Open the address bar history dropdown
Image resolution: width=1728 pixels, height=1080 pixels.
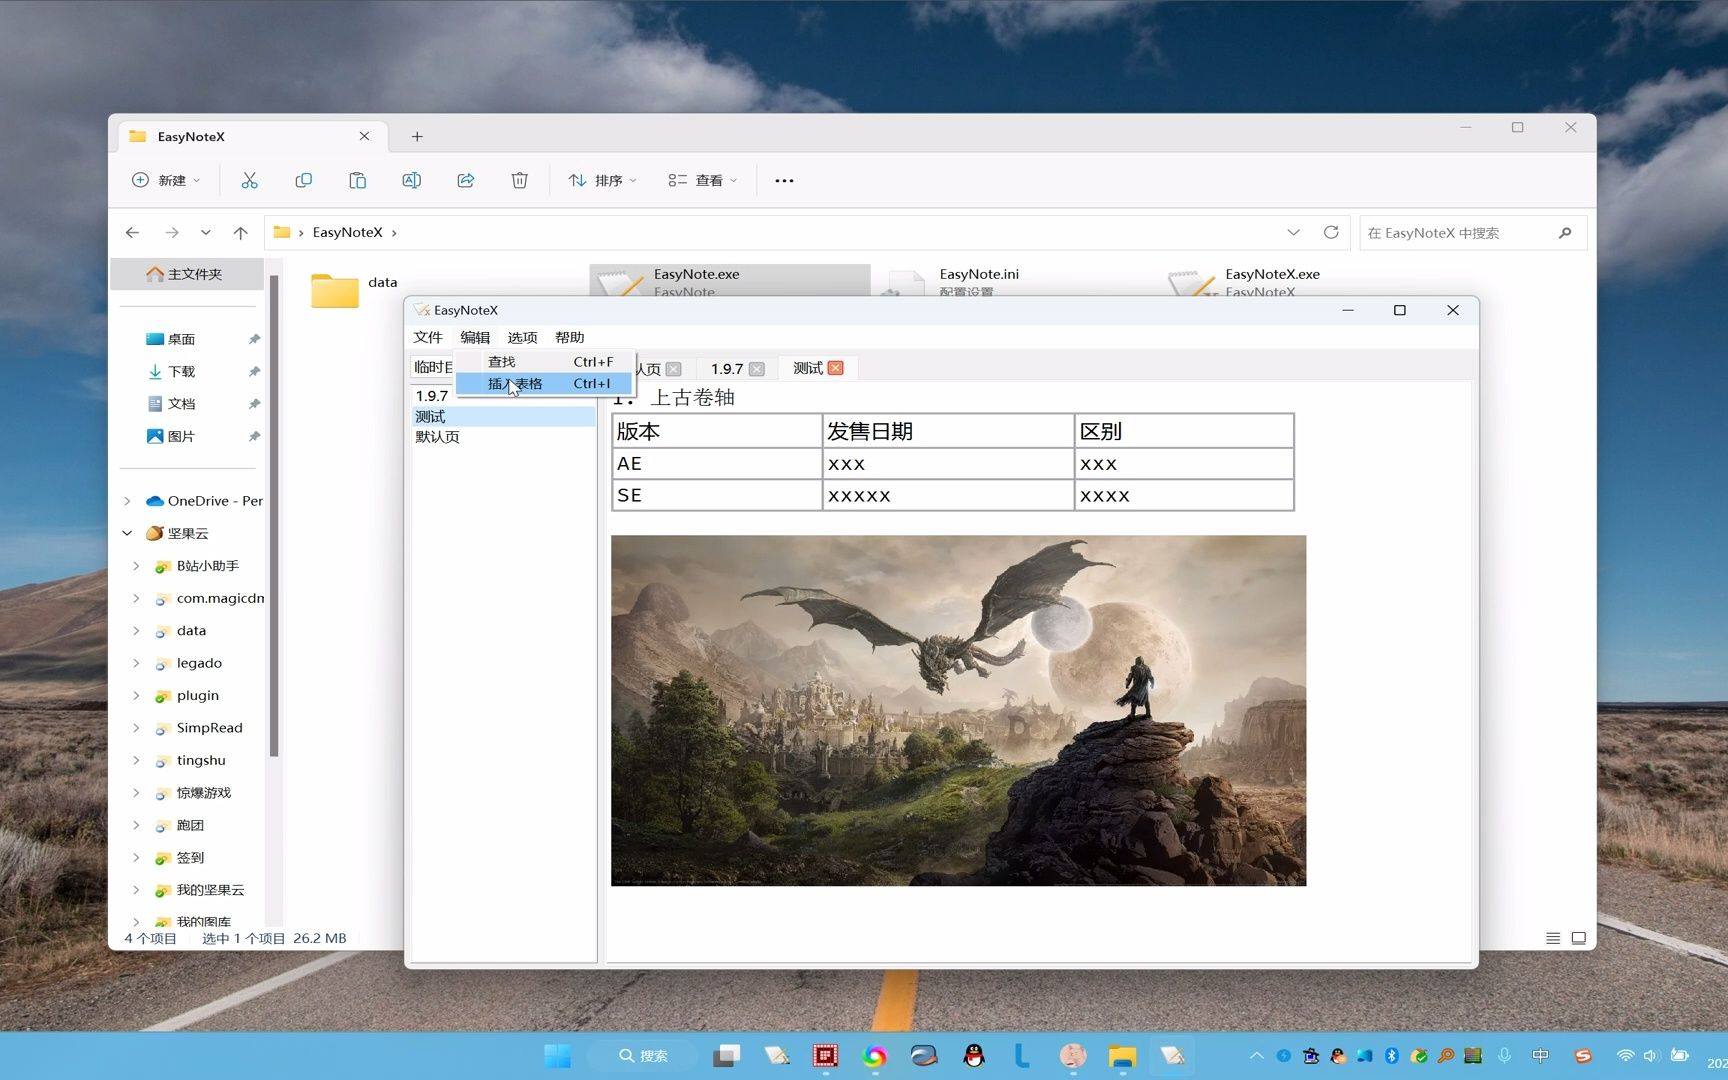[1293, 232]
